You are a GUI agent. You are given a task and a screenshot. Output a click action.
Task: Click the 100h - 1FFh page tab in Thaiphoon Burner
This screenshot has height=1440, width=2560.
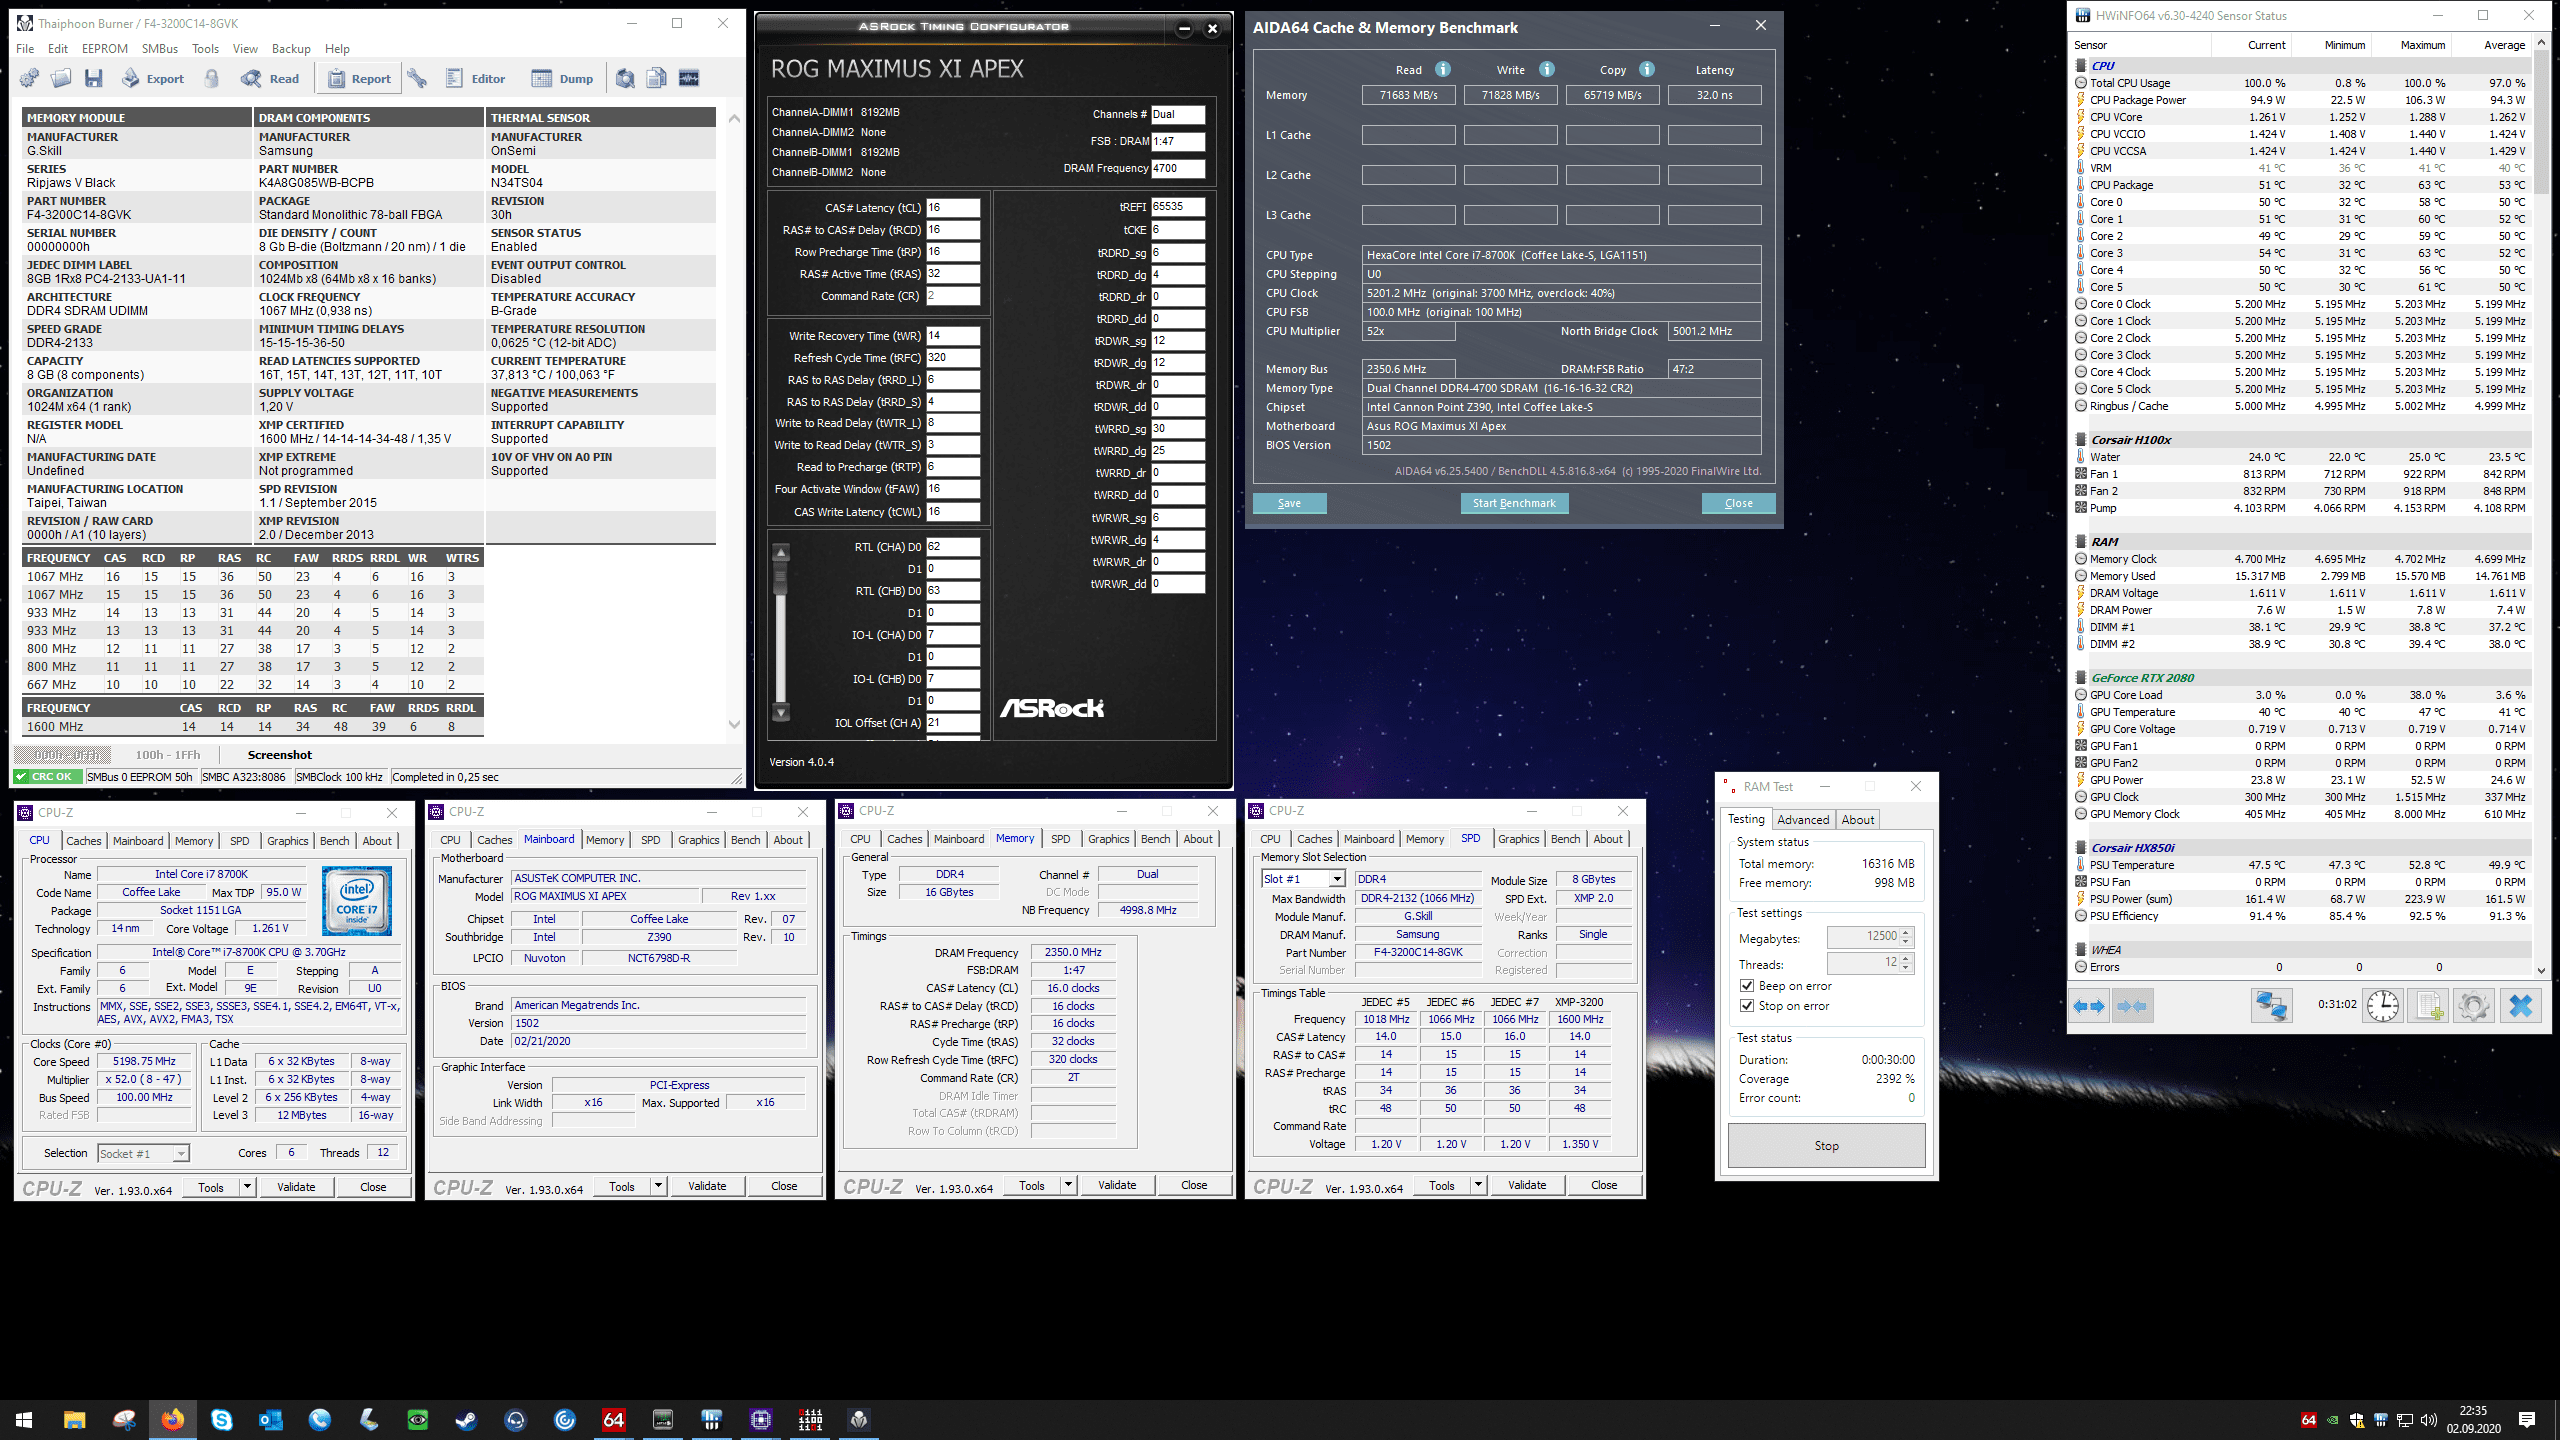[168, 755]
